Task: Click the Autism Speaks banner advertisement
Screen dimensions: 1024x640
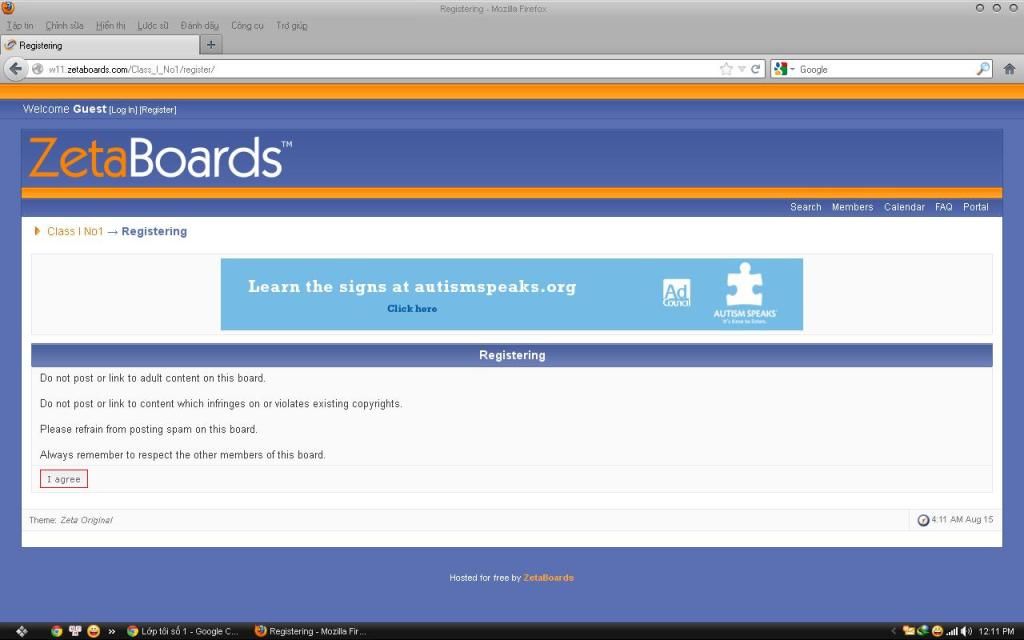Action: [x=511, y=294]
